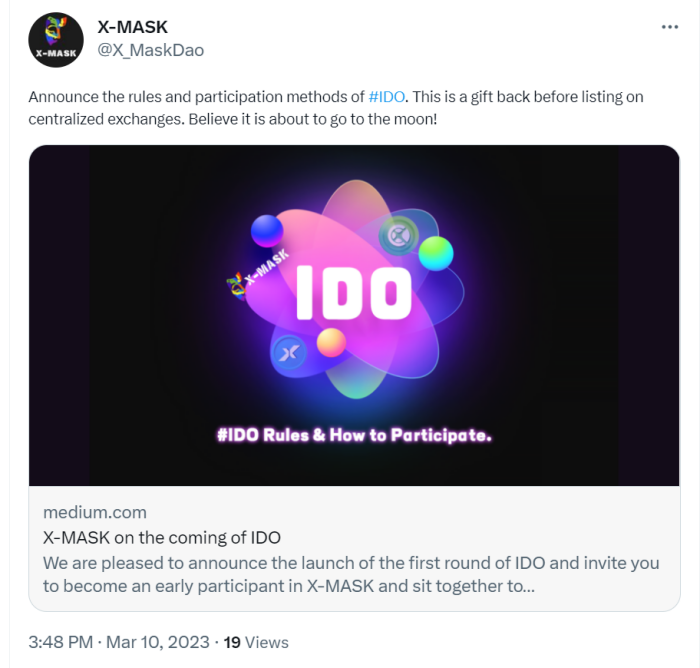The image size is (700, 668).
Task: Click the X-MASK profile avatar
Action: point(57,40)
